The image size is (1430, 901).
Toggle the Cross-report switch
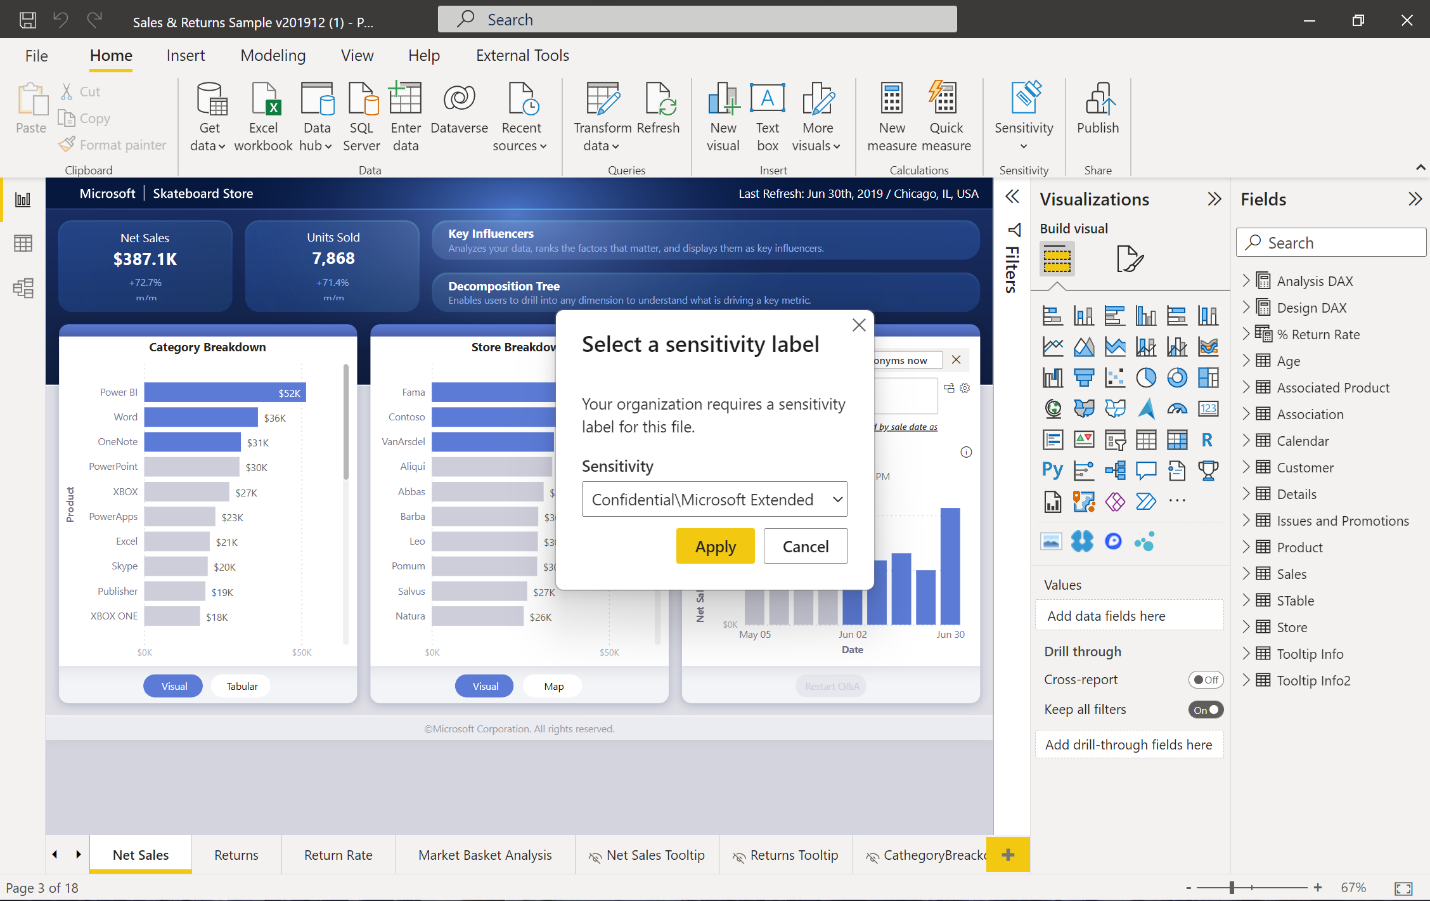pyautogui.click(x=1206, y=680)
